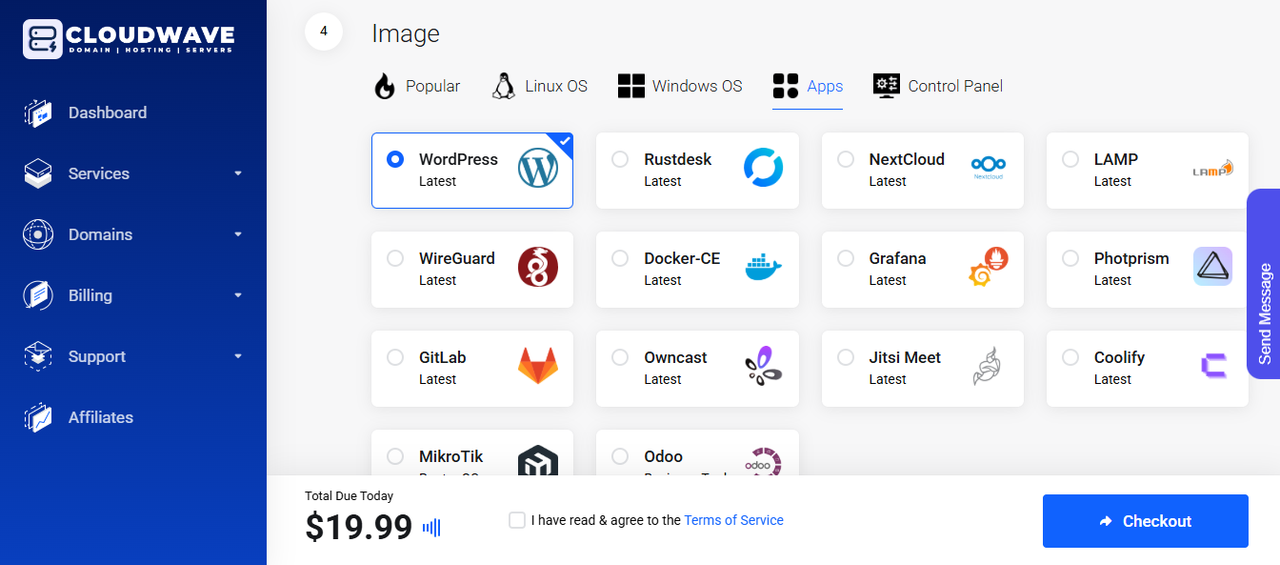Expand the Billing menu arrow
The image size is (1280, 565).
(x=238, y=296)
